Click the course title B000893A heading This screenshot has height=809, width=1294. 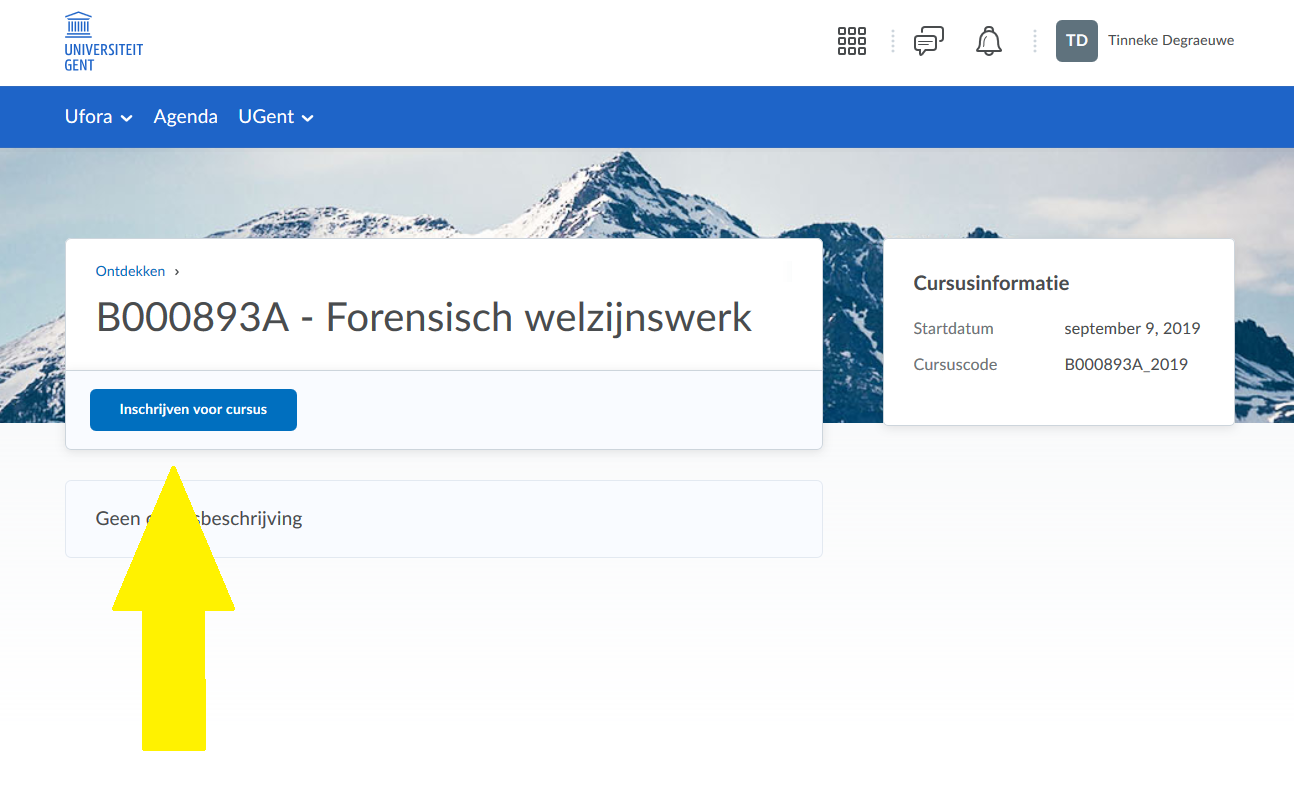click(x=423, y=318)
